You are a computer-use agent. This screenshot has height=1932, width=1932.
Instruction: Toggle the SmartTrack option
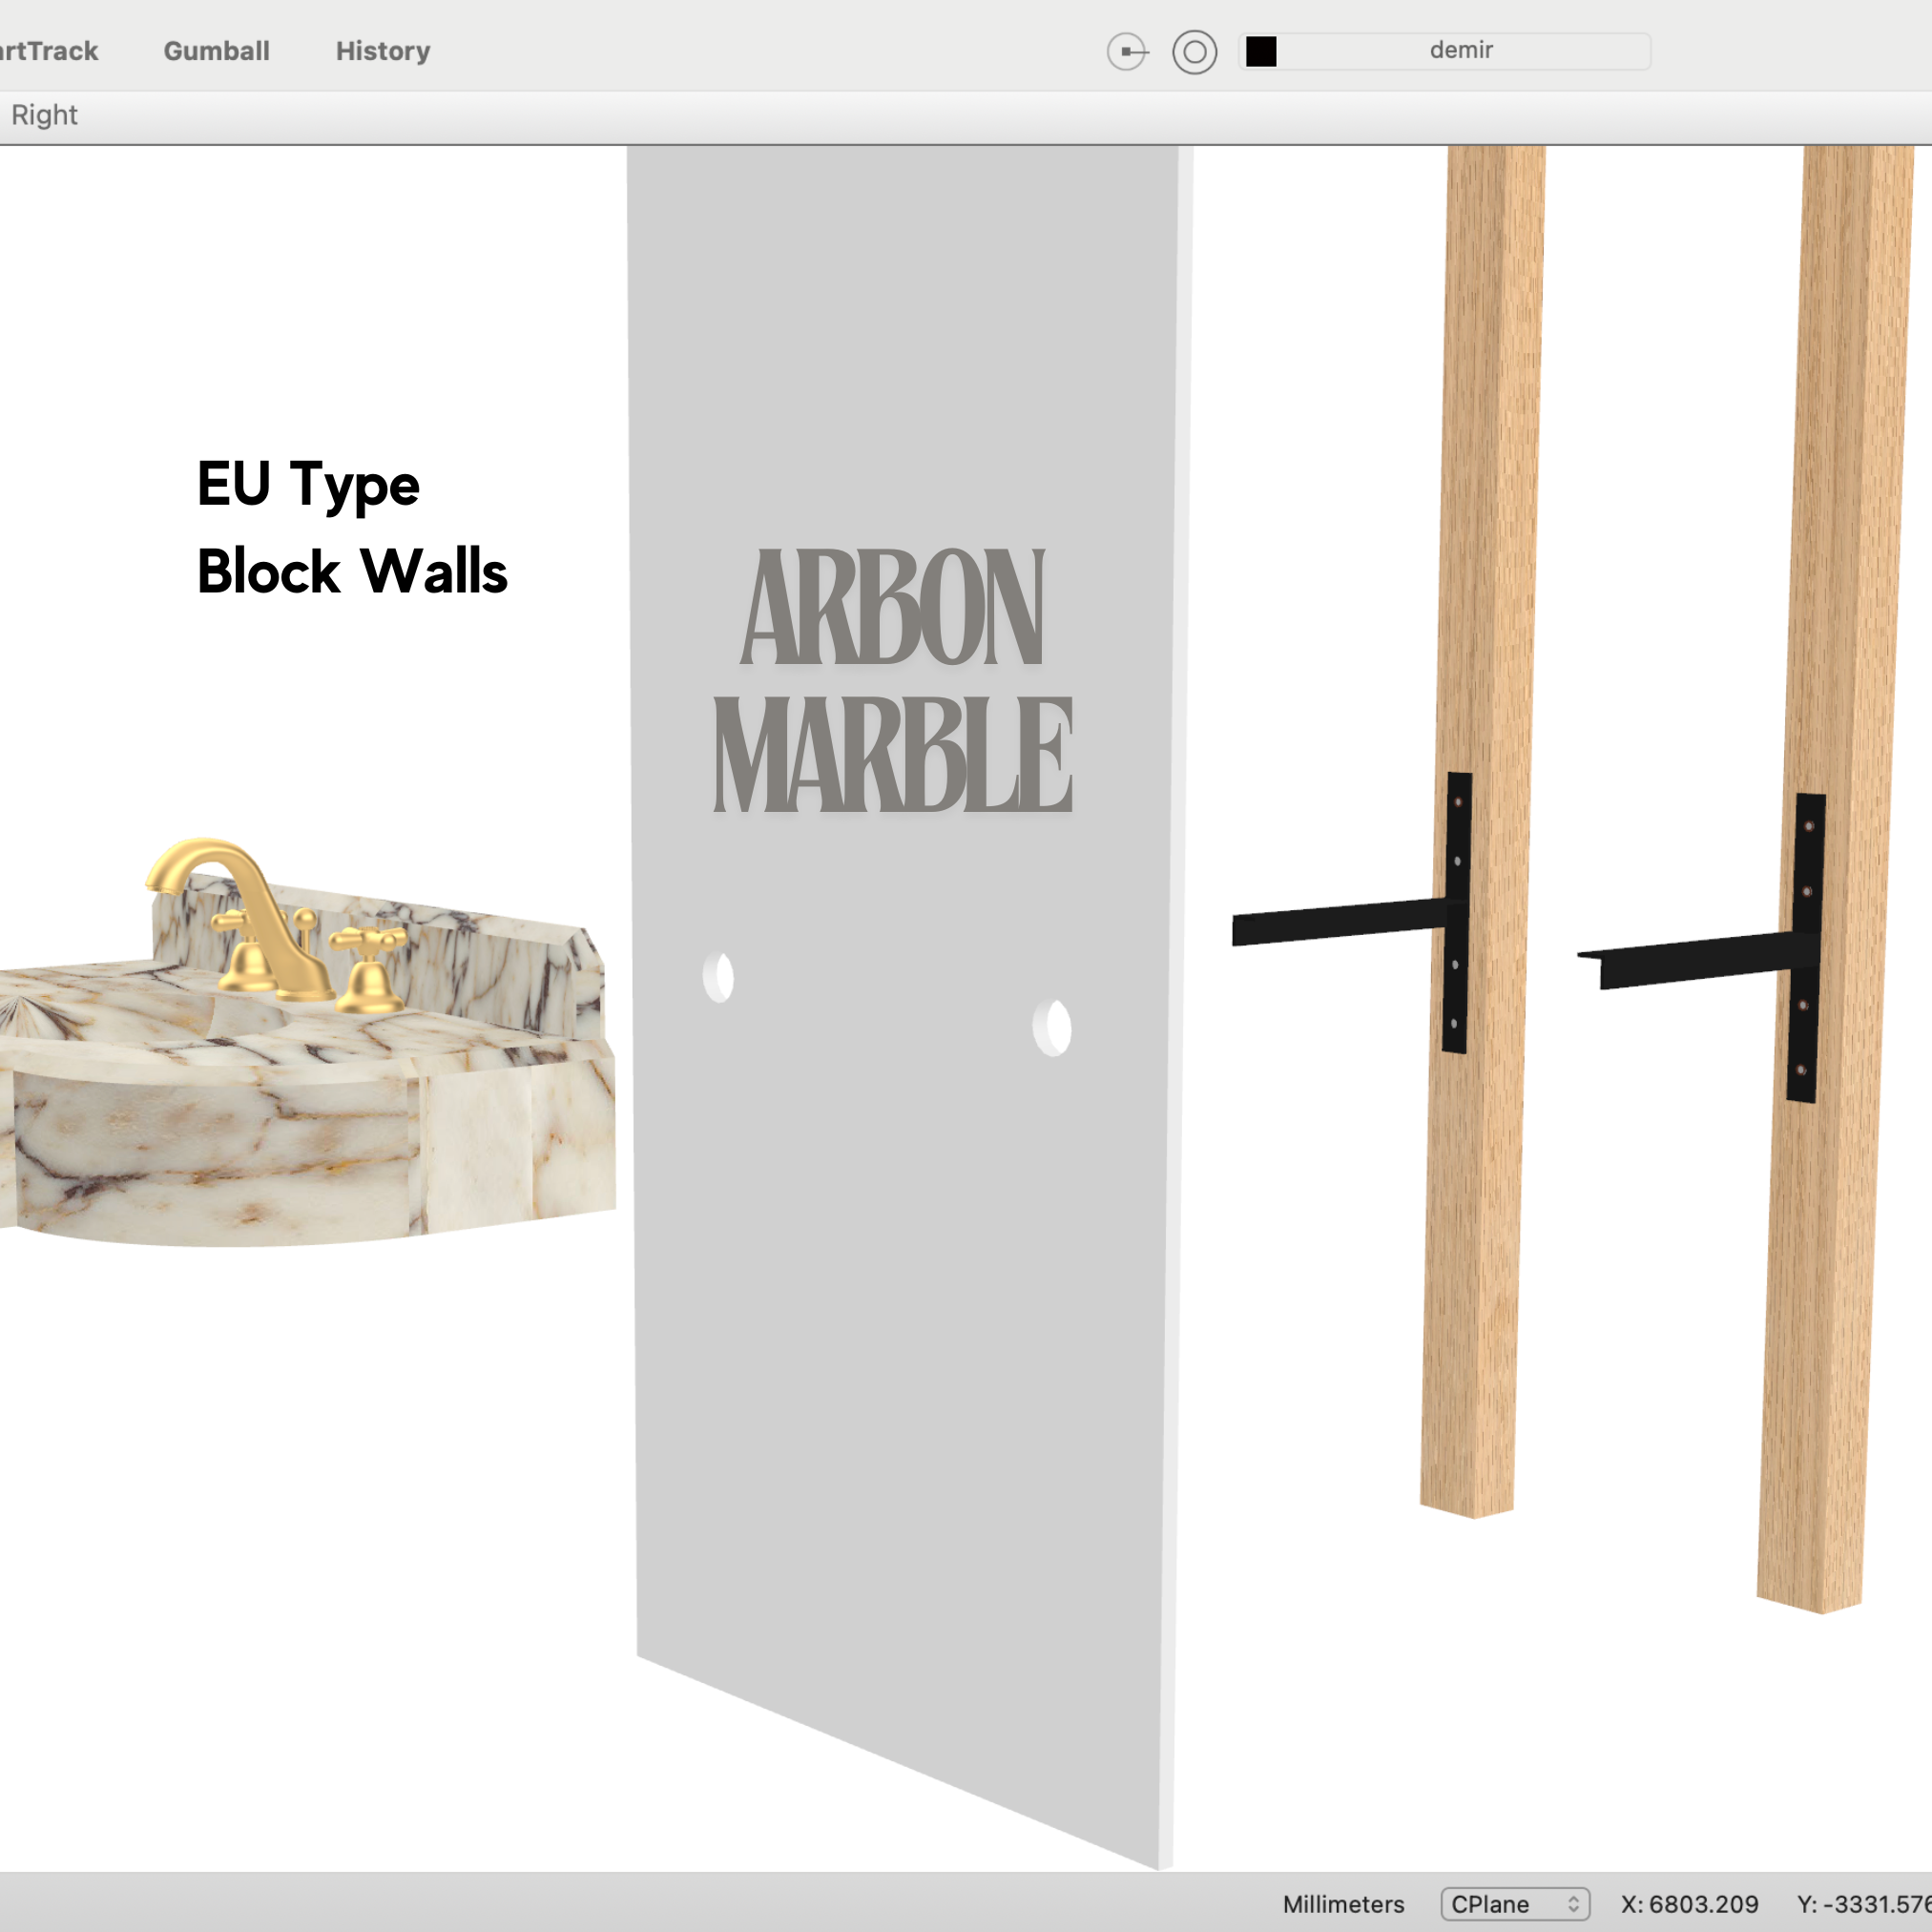(x=48, y=51)
